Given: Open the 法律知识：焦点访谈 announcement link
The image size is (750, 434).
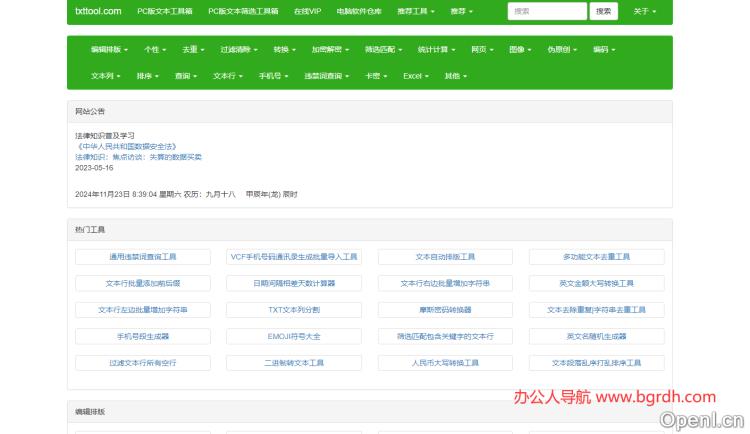Looking at the screenshot, I should [138, 156].
